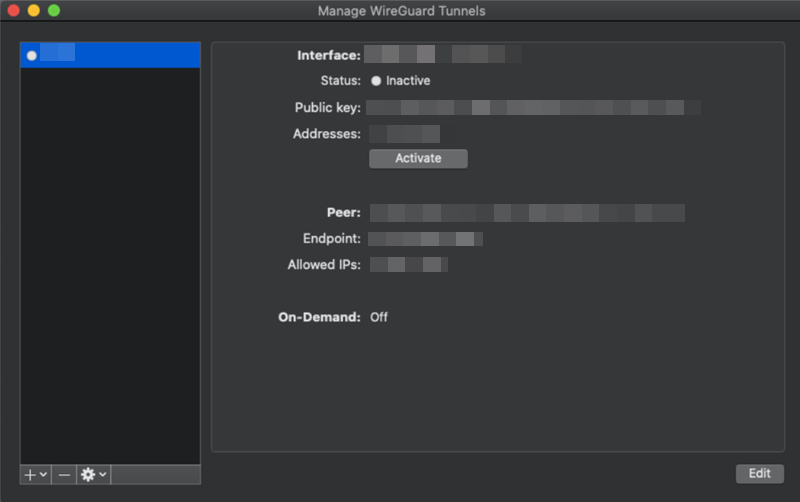
Task: Close the window with the red button
Action: click(x=13, y=11)
